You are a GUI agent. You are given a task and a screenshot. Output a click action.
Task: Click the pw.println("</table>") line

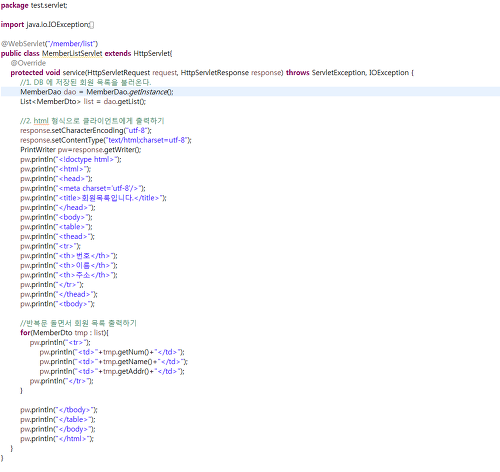click(x=58, y=419)
